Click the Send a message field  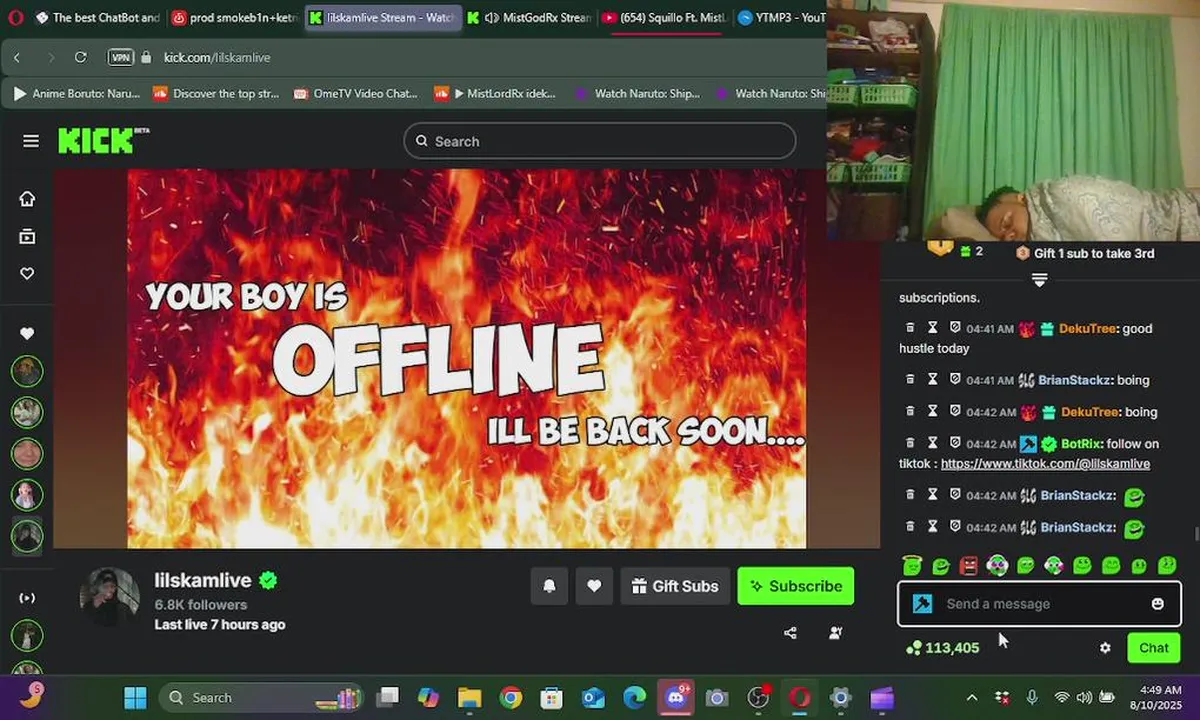click(x=1039, y=604)
